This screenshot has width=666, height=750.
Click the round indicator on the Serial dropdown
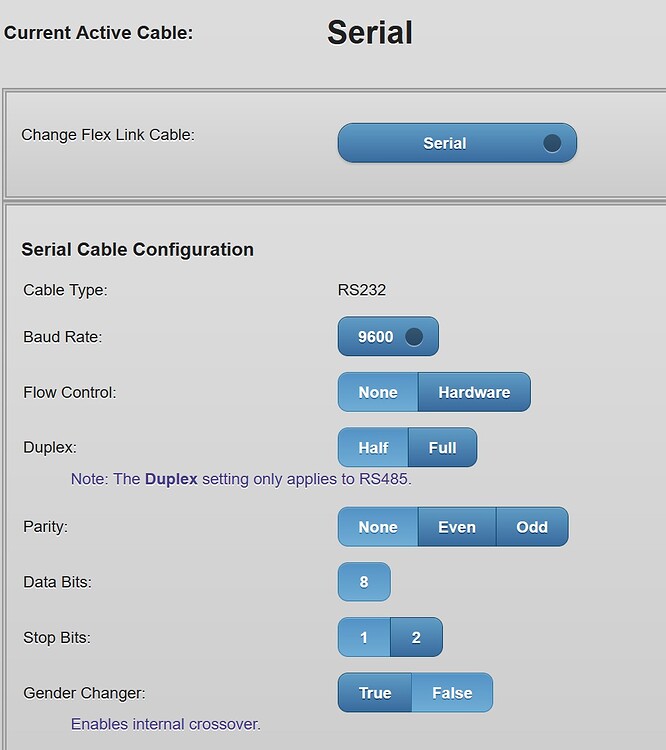552,143
